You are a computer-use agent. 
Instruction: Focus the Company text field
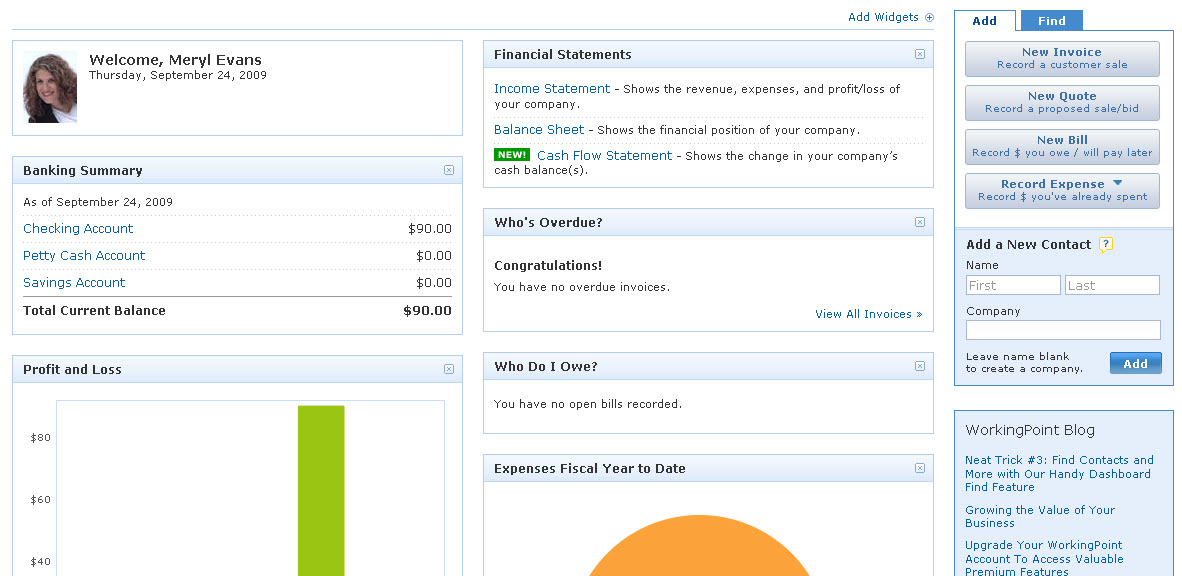(x=1063, y=330)
